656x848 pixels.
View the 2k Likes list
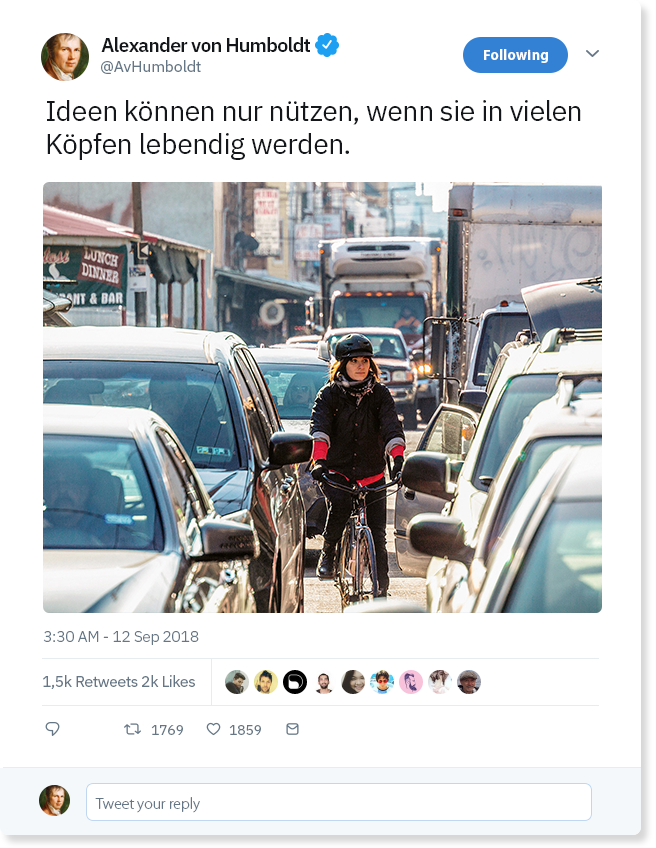(x=168, y=681)
